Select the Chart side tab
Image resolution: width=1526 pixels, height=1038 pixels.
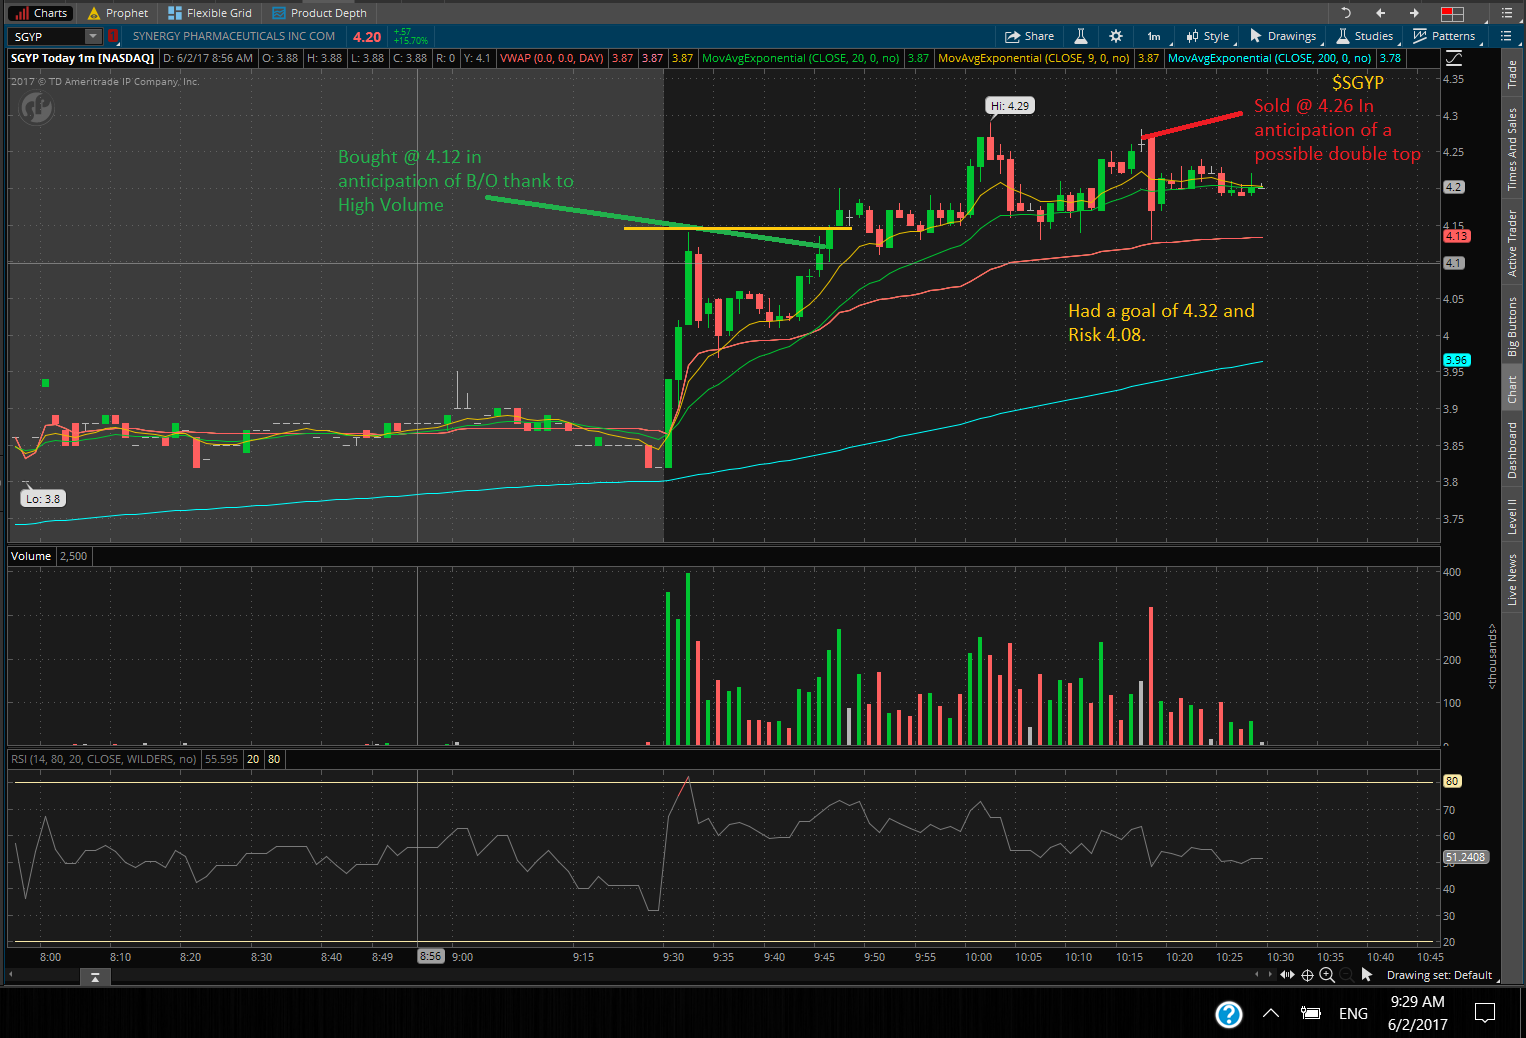coord(1512,389)
